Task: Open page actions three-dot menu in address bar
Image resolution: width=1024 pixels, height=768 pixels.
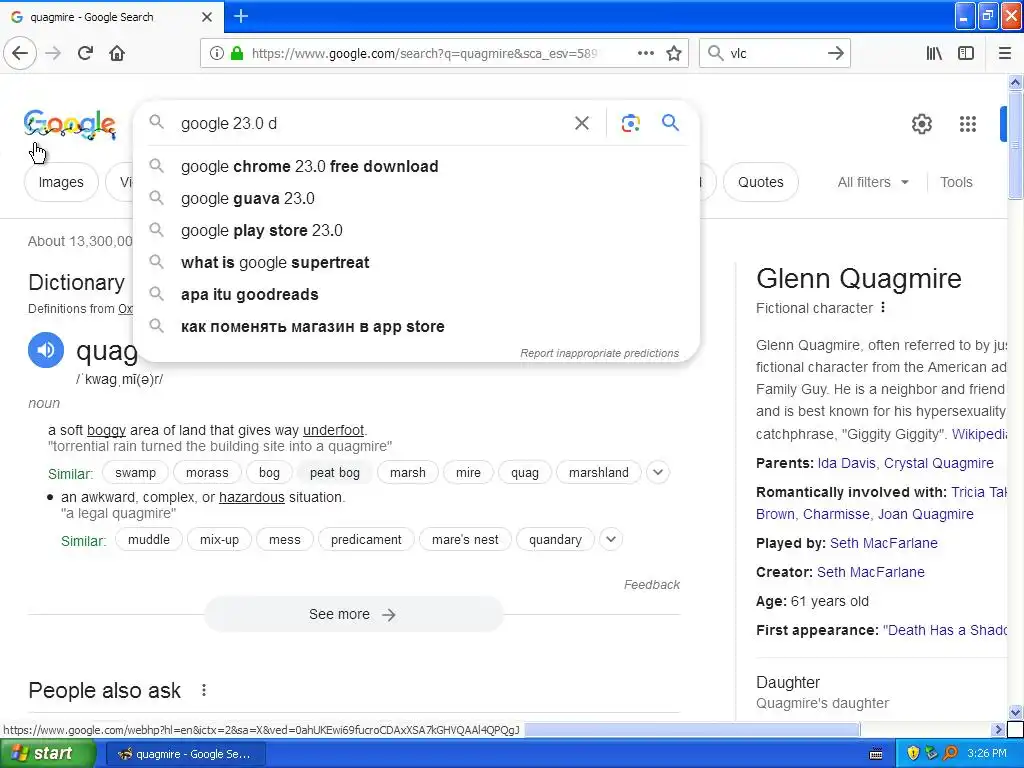Action: coord(646,54)
